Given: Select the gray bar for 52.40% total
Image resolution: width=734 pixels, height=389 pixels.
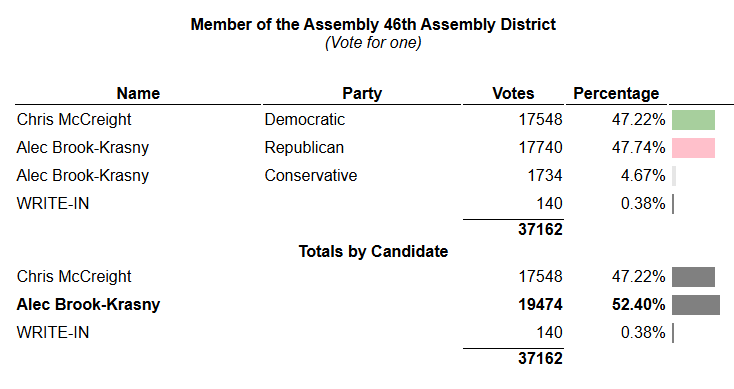Looking at the screenshot, I should [696, 305].
